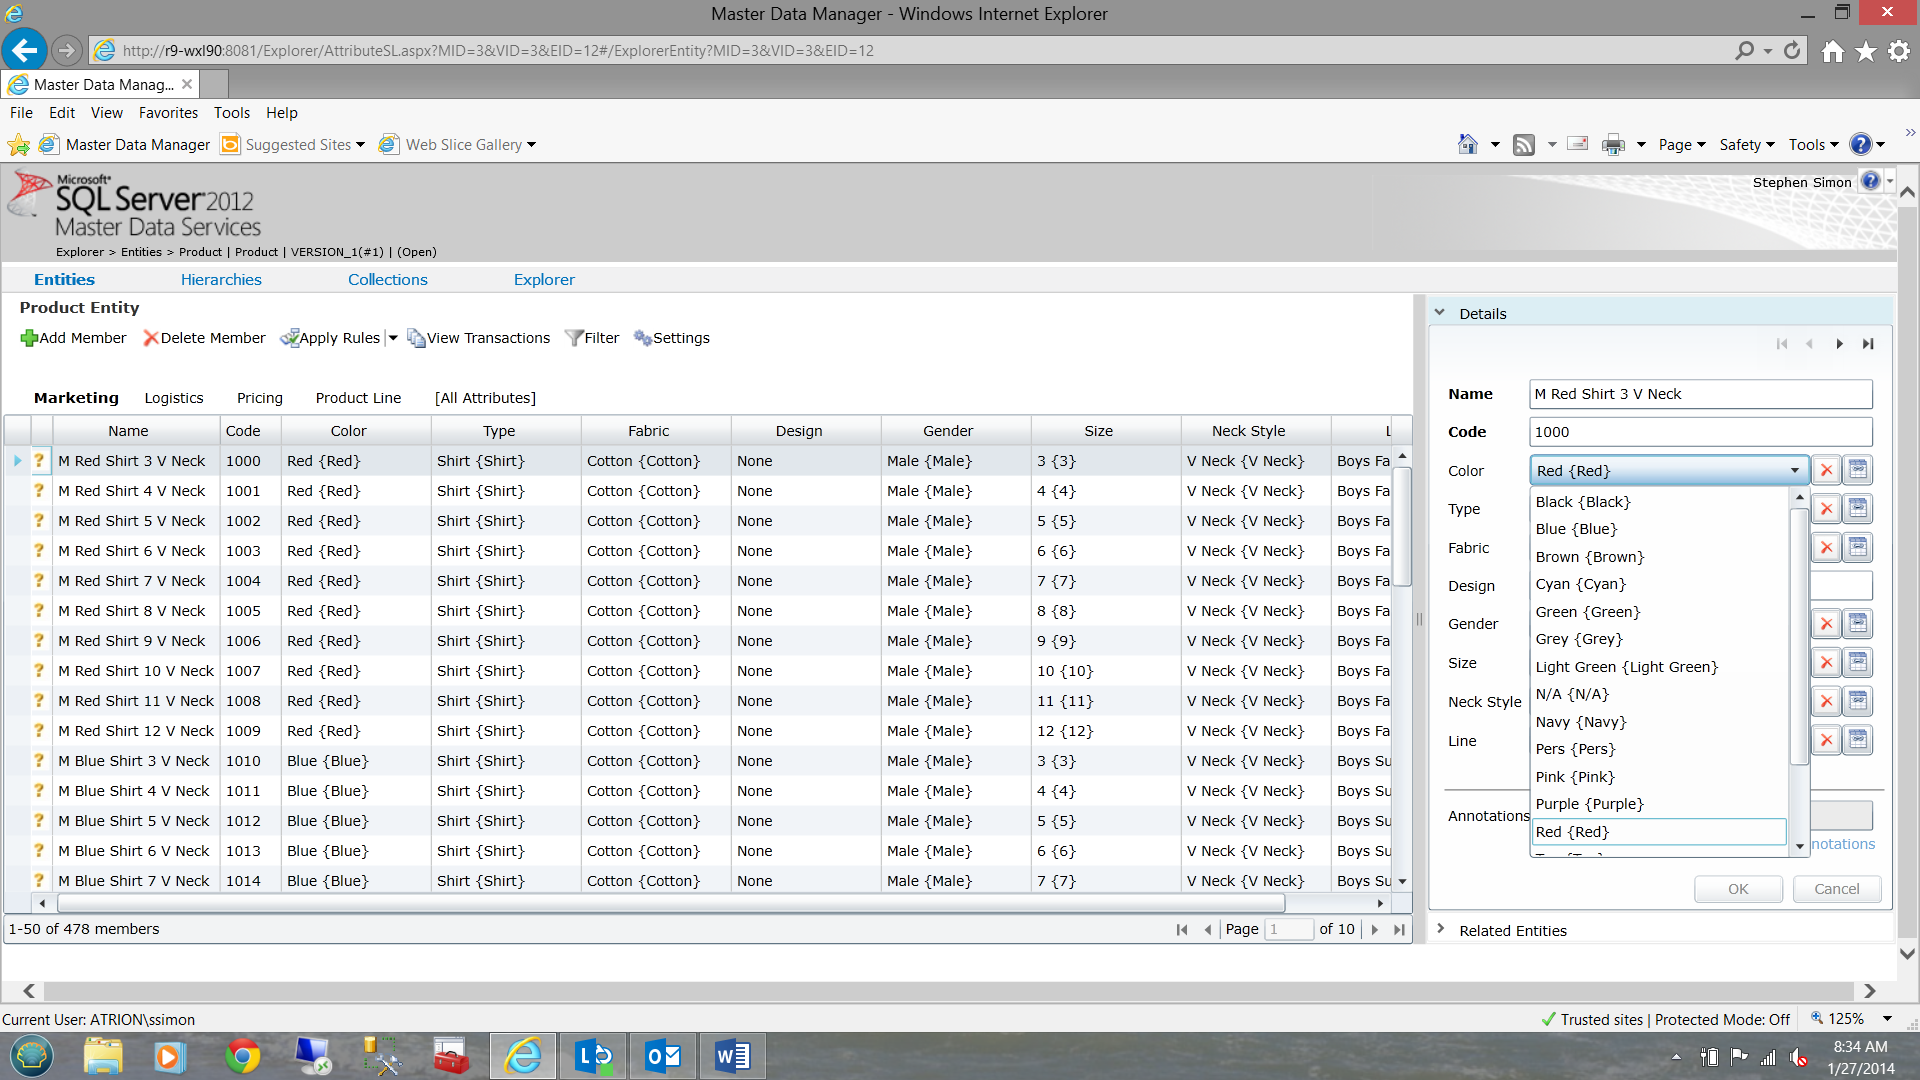The width and height of the screenshot is (1920, 1080).
Task: Open Word from the Windows taskbar
Action: click(732, 1056)
